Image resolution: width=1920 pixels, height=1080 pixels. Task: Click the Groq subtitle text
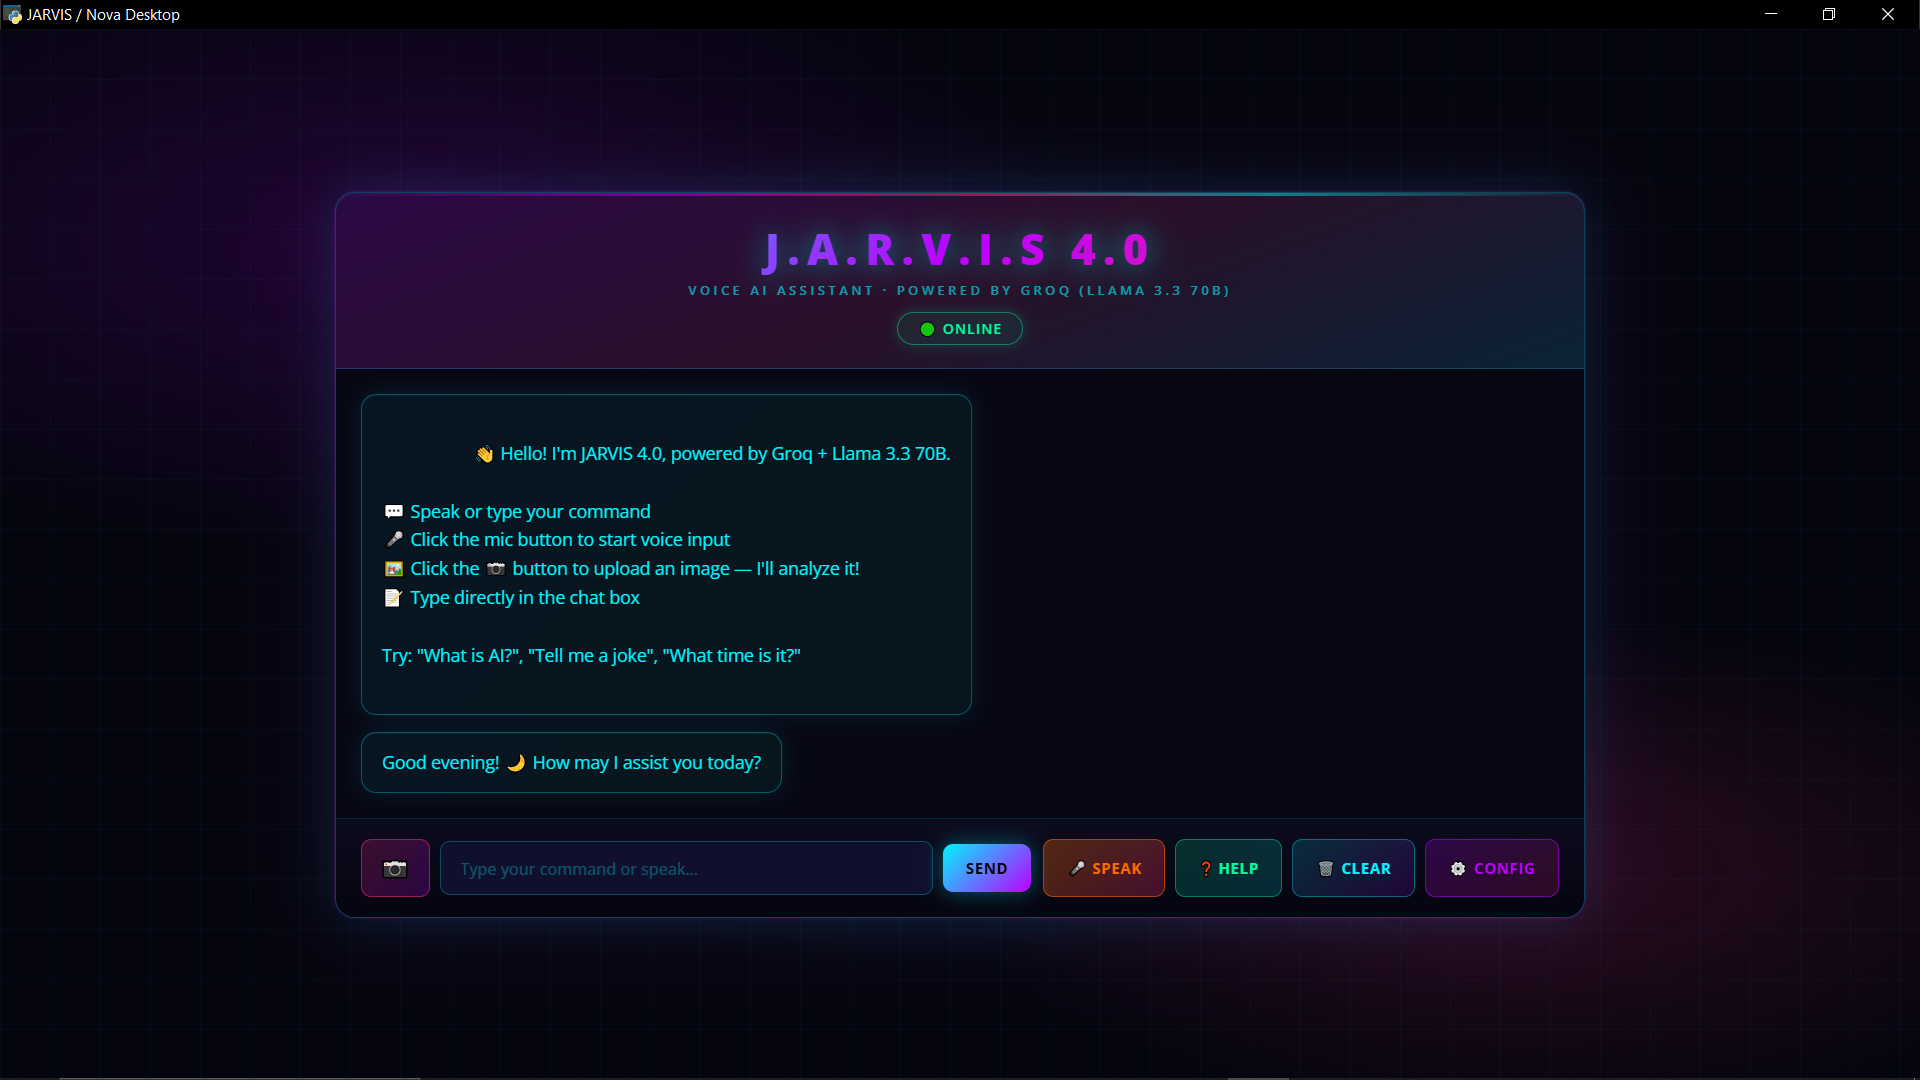coord(959,291)
